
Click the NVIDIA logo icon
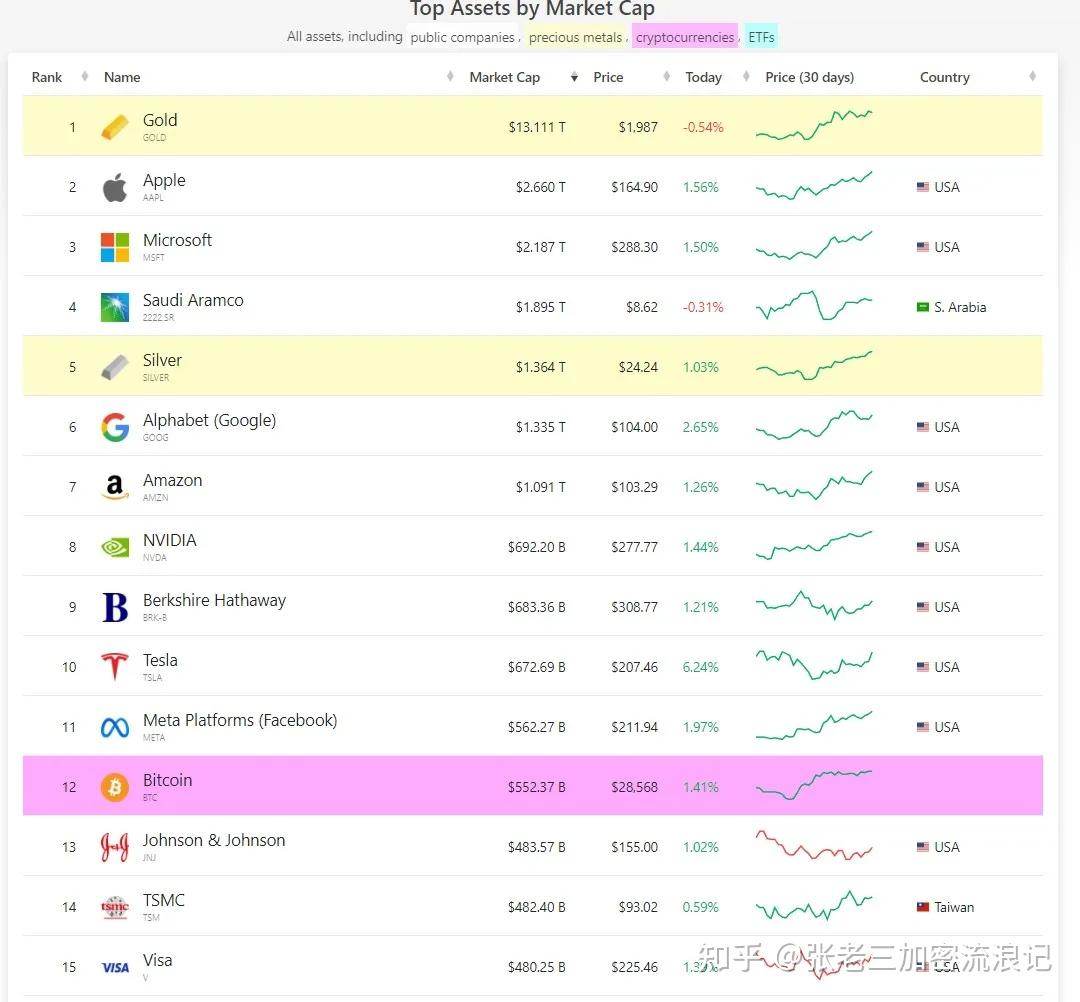point(115,547)
